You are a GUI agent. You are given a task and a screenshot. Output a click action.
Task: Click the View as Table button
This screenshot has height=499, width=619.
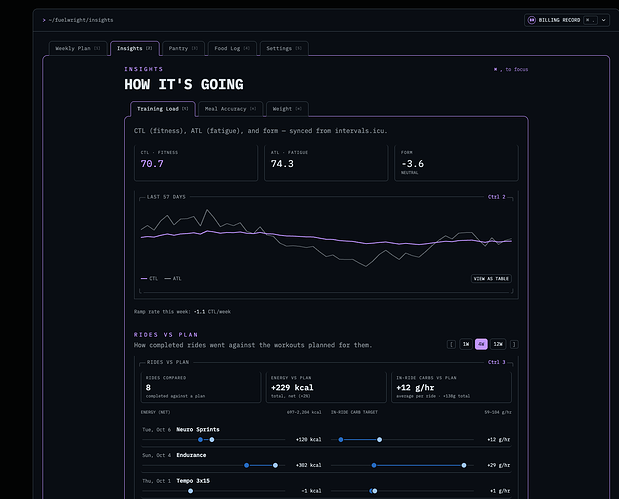491,279
